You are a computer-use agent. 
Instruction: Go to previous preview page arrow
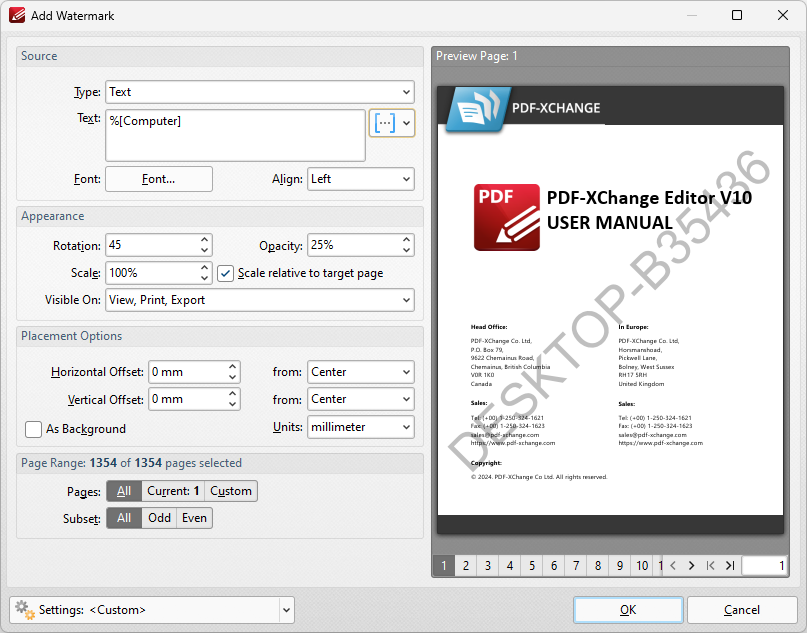[x=673, y=566]
